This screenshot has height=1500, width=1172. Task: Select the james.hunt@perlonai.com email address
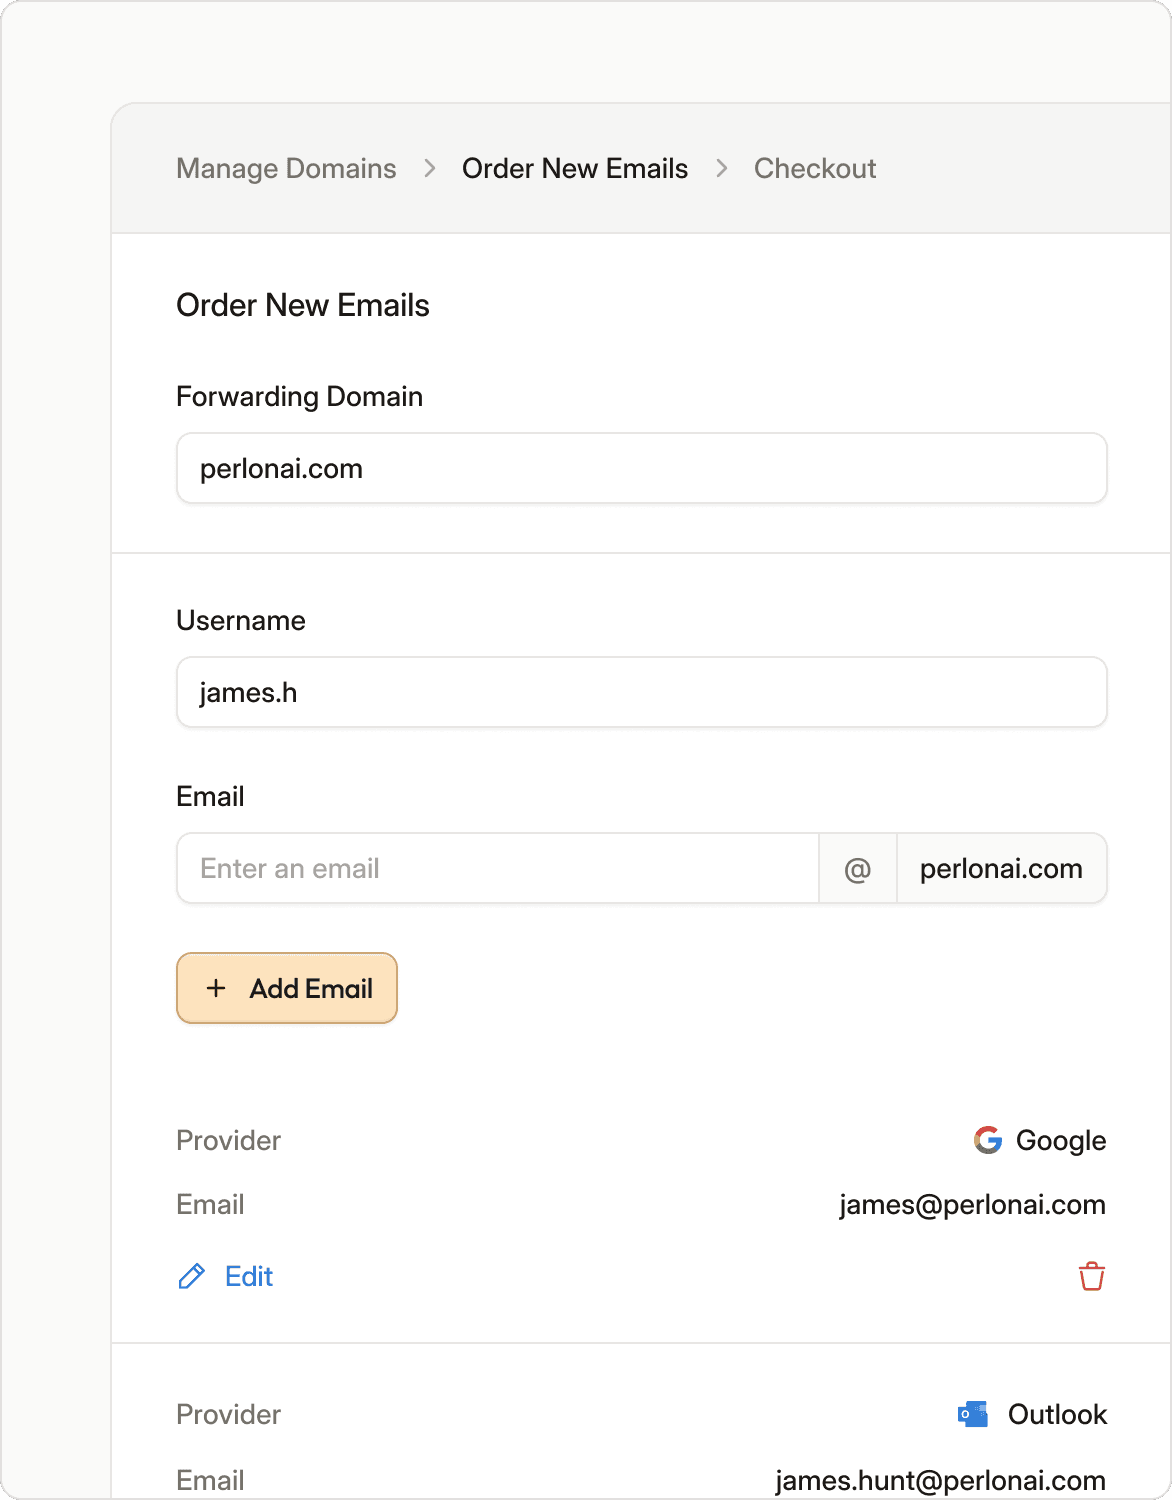coord(940,1480)
